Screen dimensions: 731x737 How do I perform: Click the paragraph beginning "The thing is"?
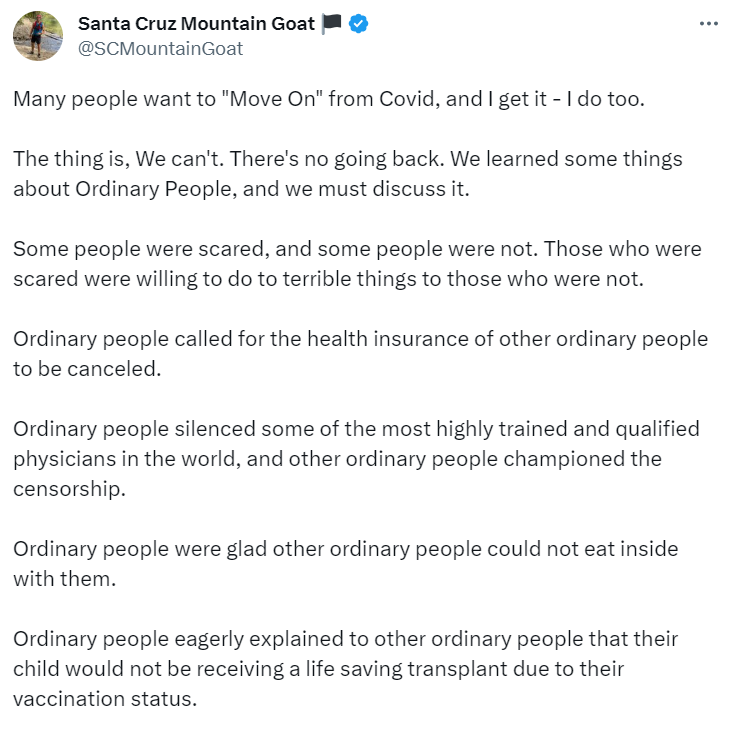(350, 174)
